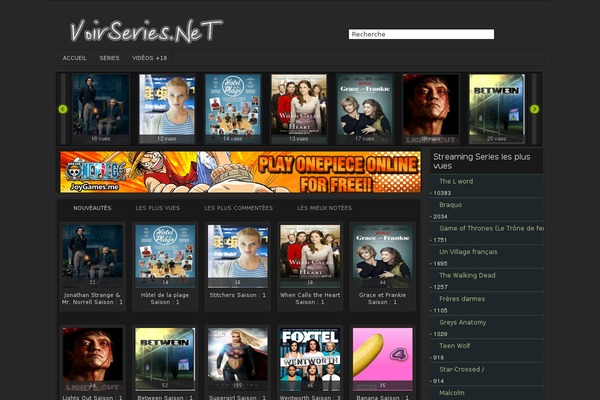Open carousel When Calls the Heart poster, 13 vues
The image size is (600, 400).
point(299,109)
